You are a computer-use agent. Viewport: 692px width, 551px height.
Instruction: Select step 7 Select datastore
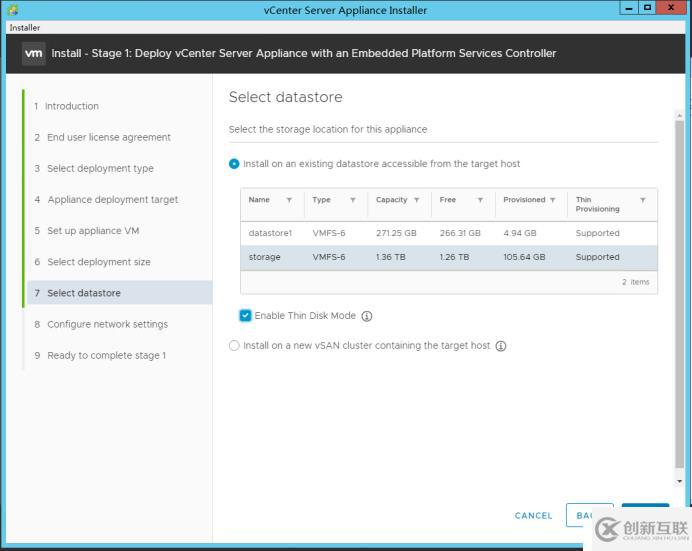pyautogui.click(x=120, y=292)
